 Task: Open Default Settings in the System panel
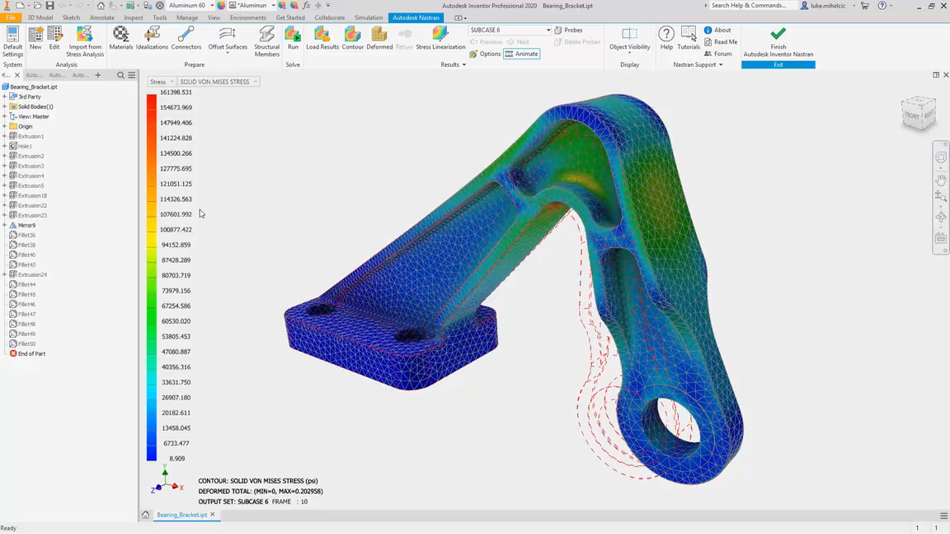coord(12,41)
